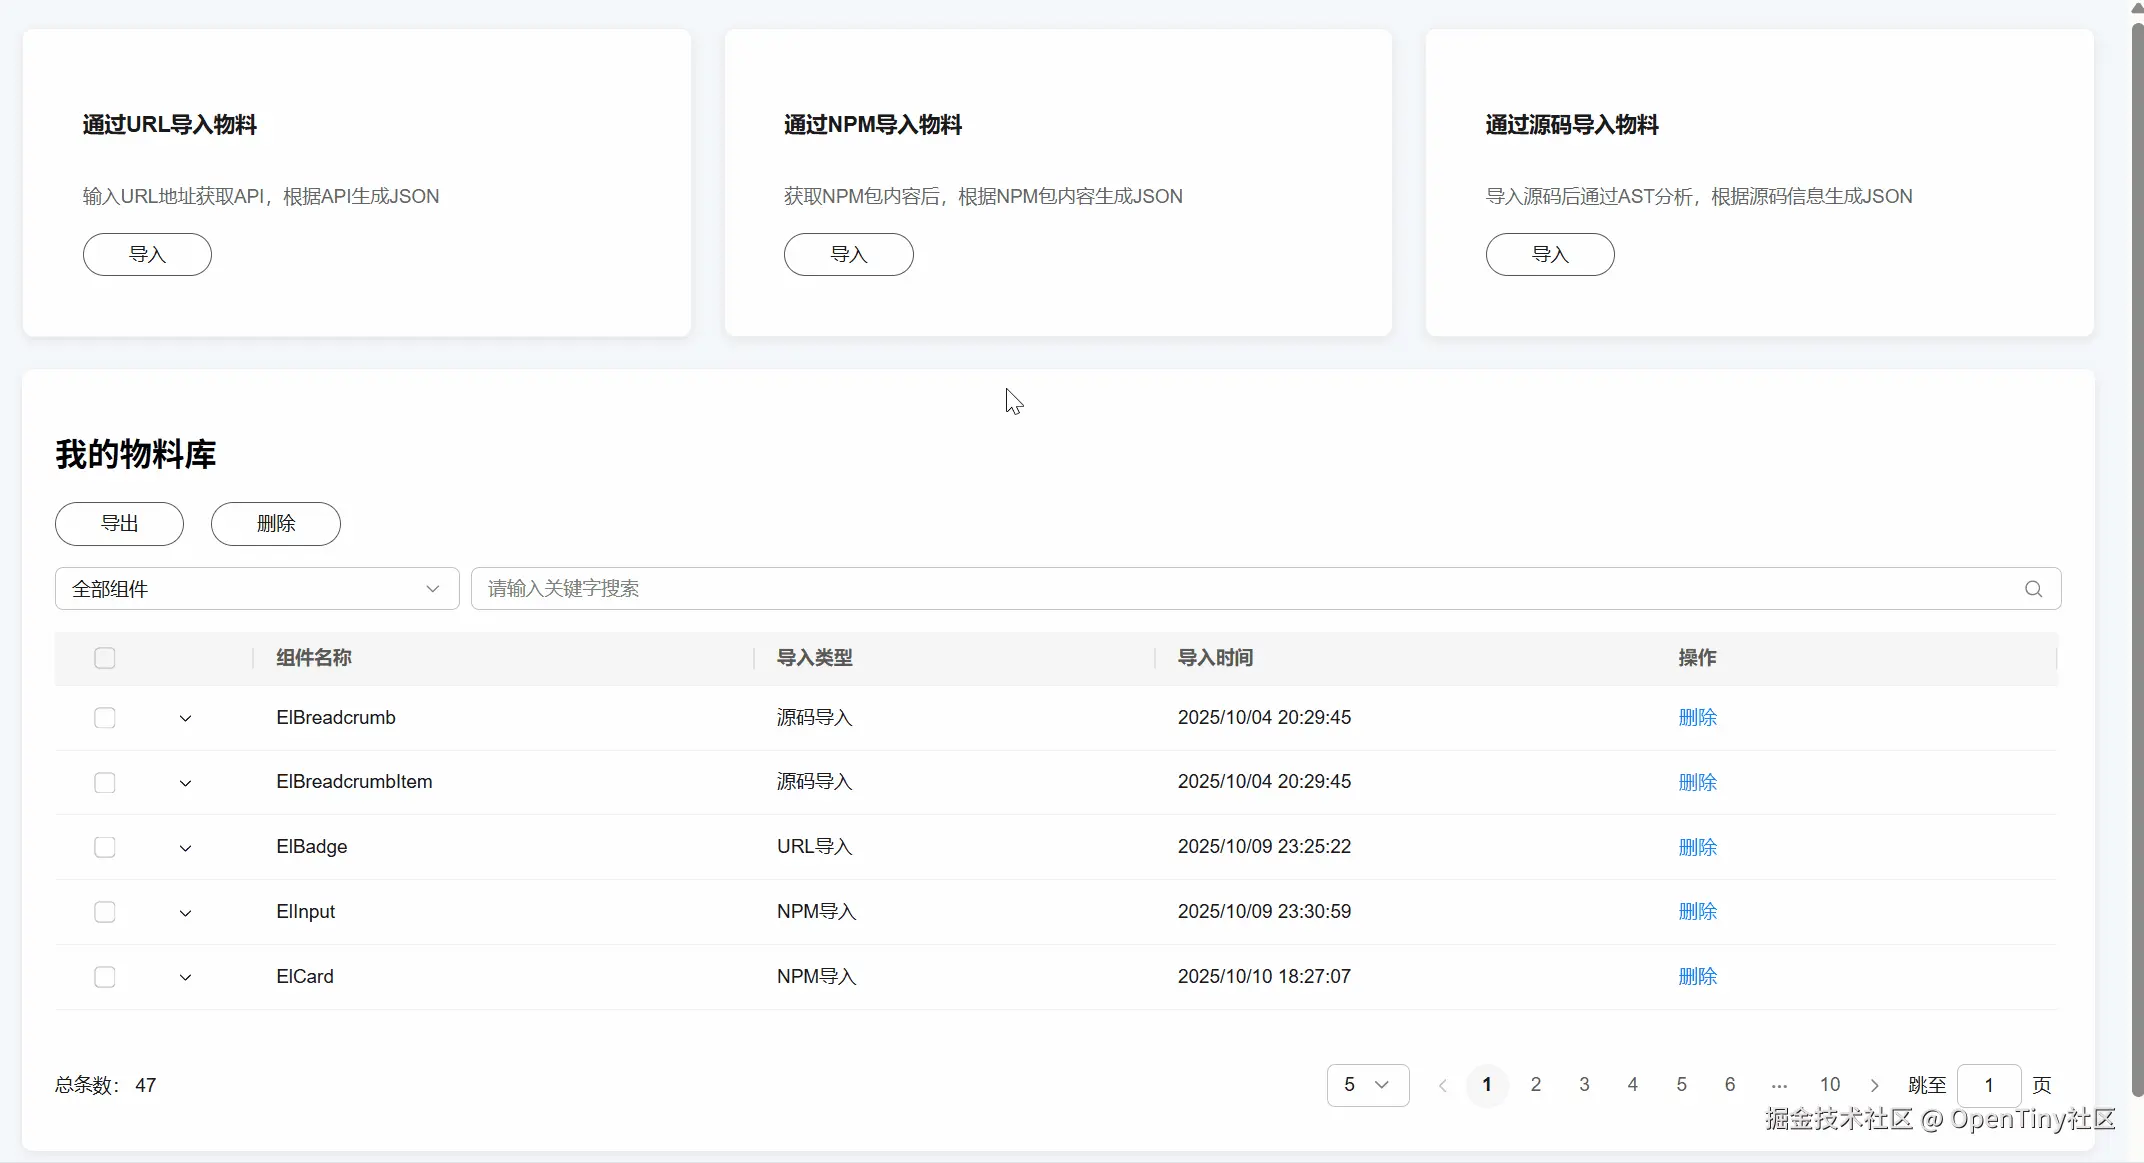Viewport: 2144px width, 1163px height.
Task: Click the search magnifier icon
Action: [x=2033, y=589]
